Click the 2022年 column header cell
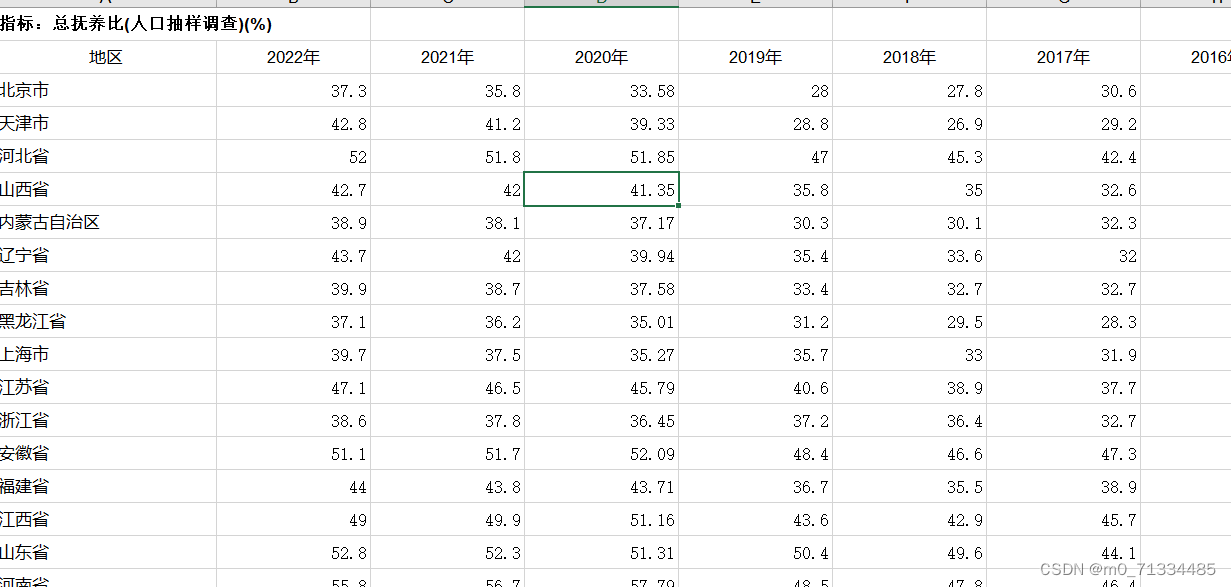The height and width of the screenshot is (587, 1231). (x=294, y=57)
